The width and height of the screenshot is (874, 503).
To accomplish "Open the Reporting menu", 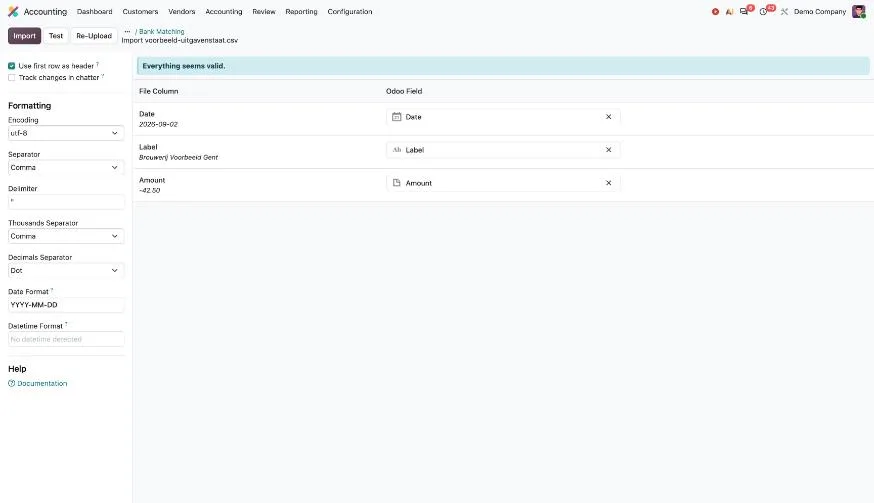I will click(x=301, y=12).
